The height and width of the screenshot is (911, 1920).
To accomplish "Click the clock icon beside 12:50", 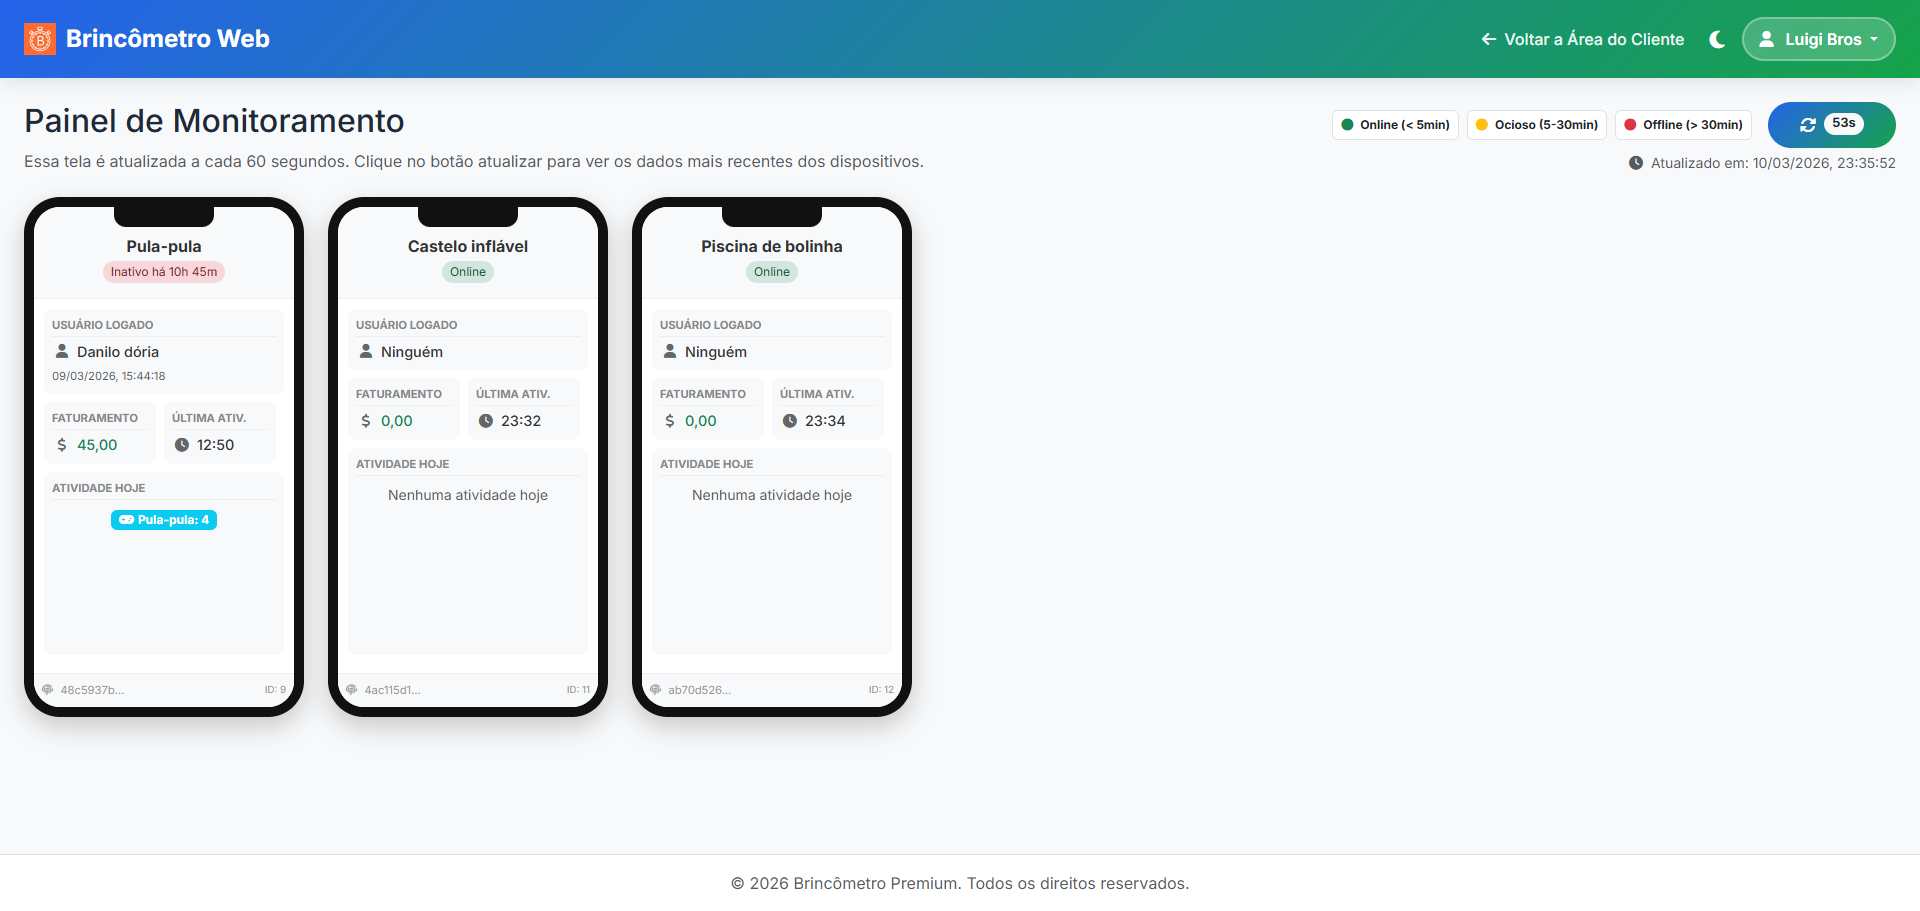I will point(182,445).
